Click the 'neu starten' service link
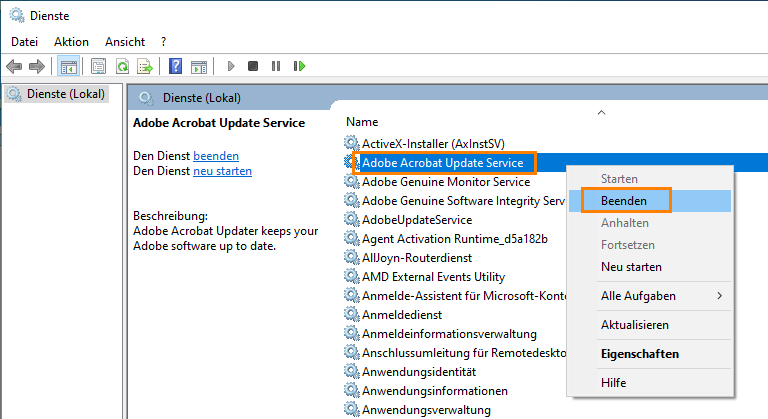The height and width of the screenshot is (419, 768). [222, 171]
